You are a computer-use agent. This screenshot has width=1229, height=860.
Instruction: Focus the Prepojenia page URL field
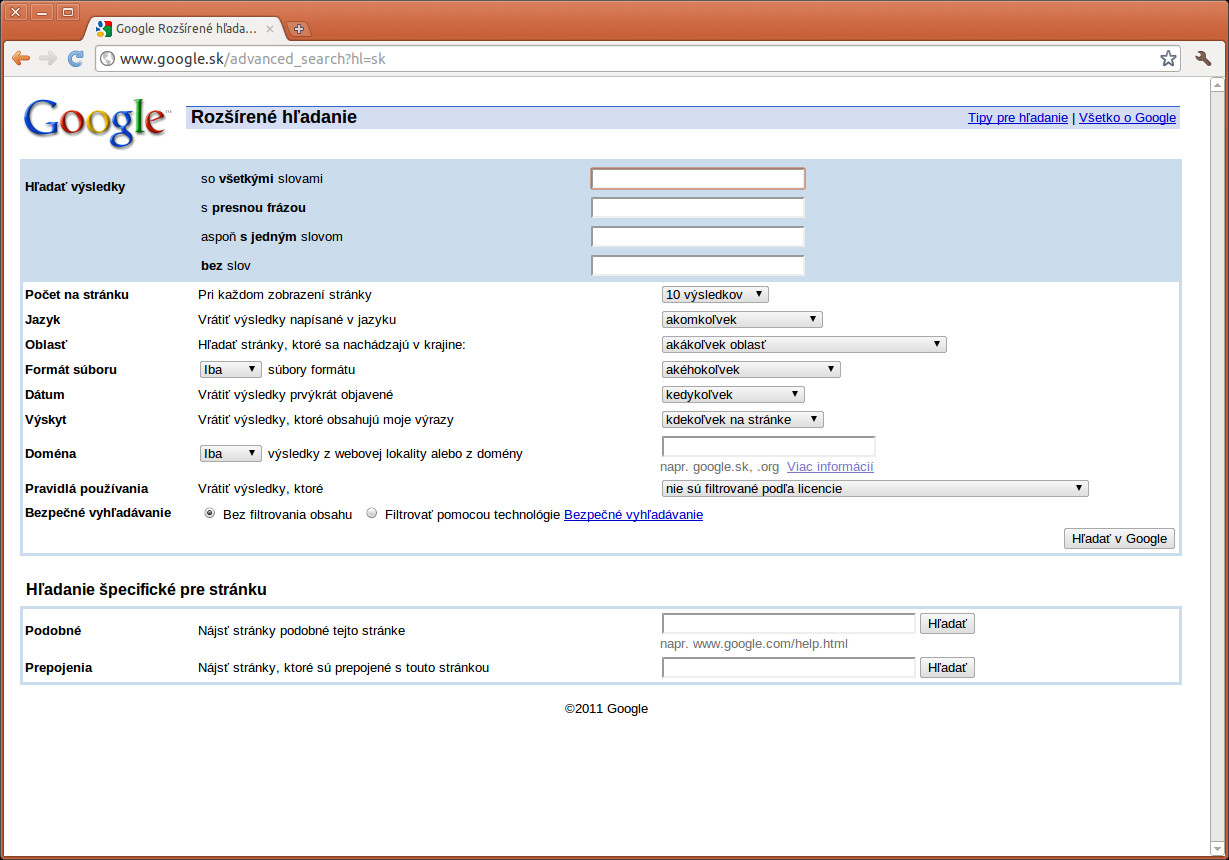pyautogui.click(x=789, y=667)
